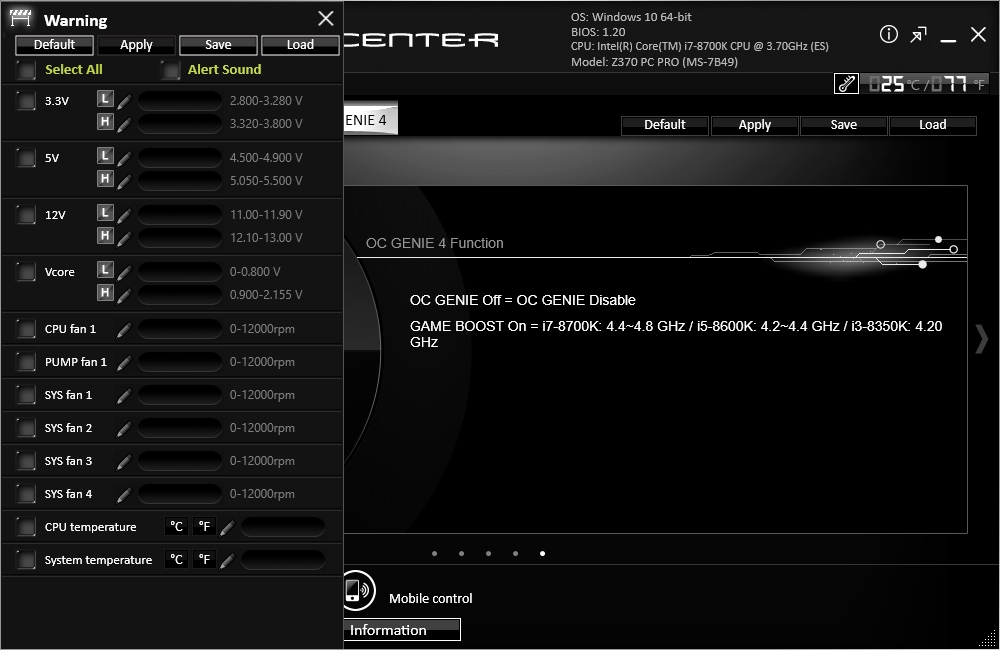The width and height of the screenshot is (1000, 650).
Task: Click the detach window arrow icon
Action: pyautogui.click(x=918, y=35)
